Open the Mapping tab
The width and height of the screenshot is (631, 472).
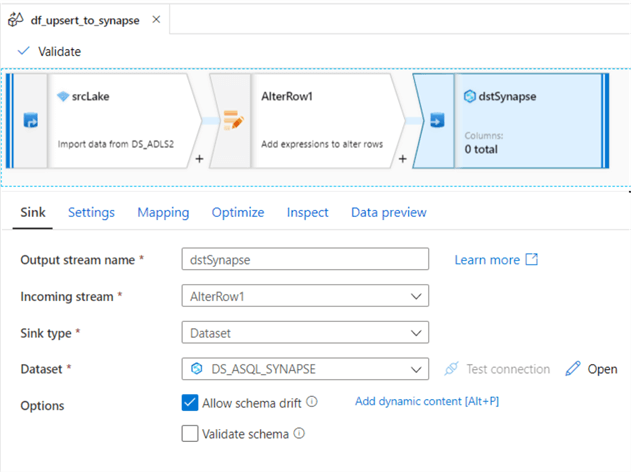point(163,212)
